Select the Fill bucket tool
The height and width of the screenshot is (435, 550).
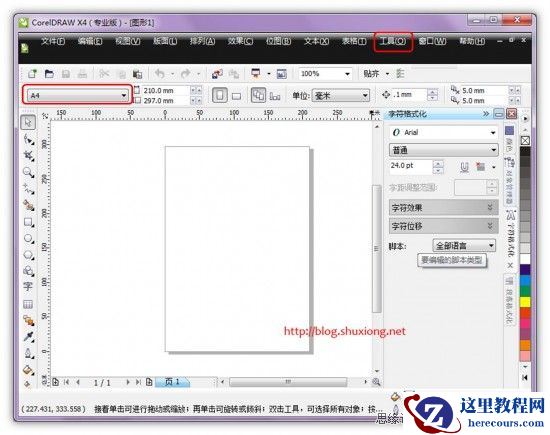[28, 370]
